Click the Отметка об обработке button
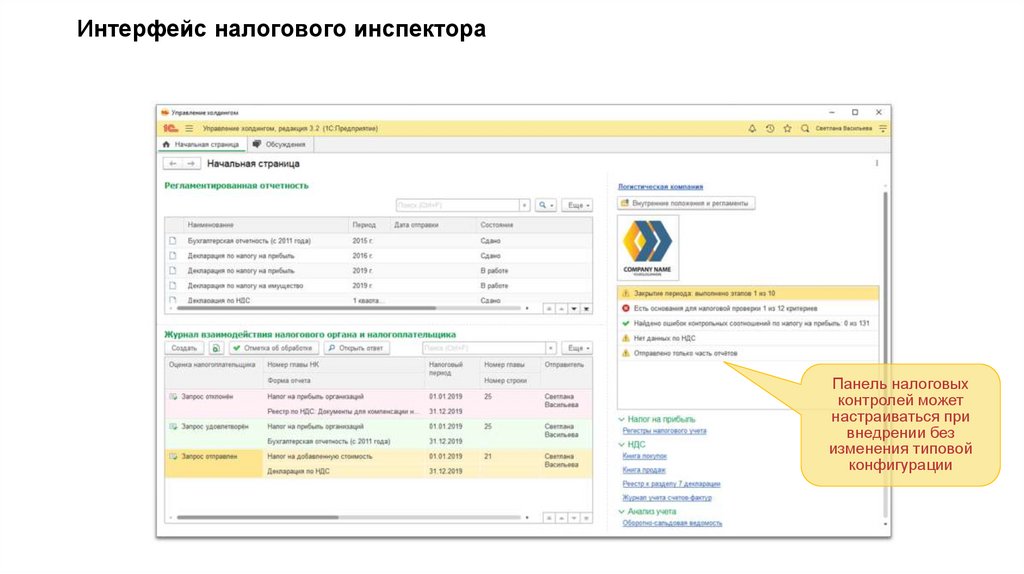Screen dimensions: 1024x574 (273, 348)
